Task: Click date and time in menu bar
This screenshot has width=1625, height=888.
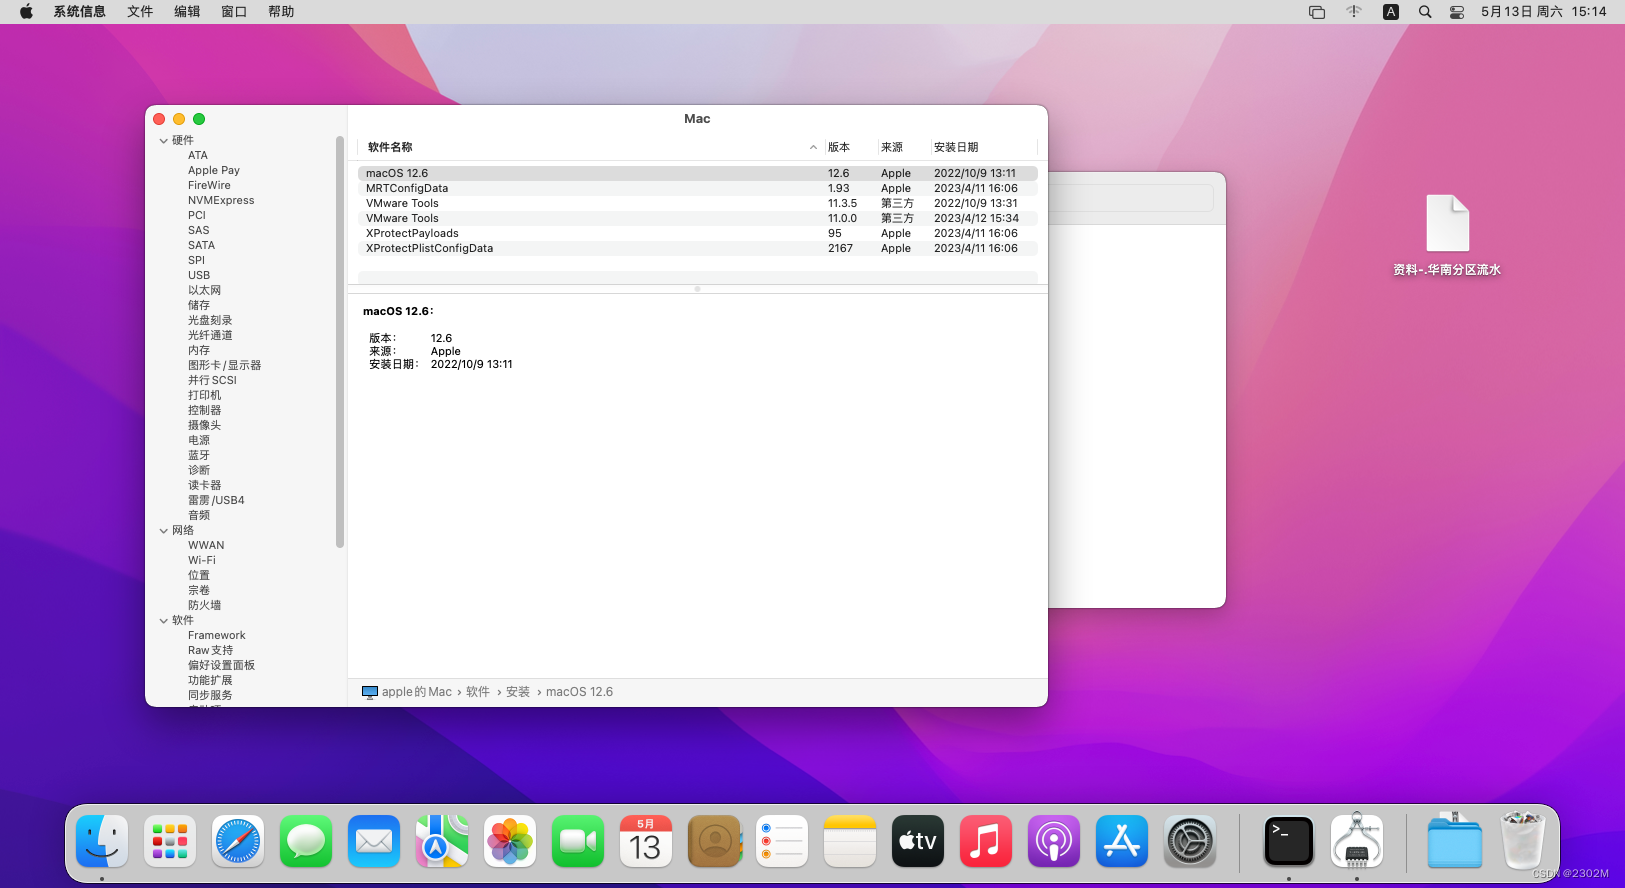Action: click(x=1543, y=12)
